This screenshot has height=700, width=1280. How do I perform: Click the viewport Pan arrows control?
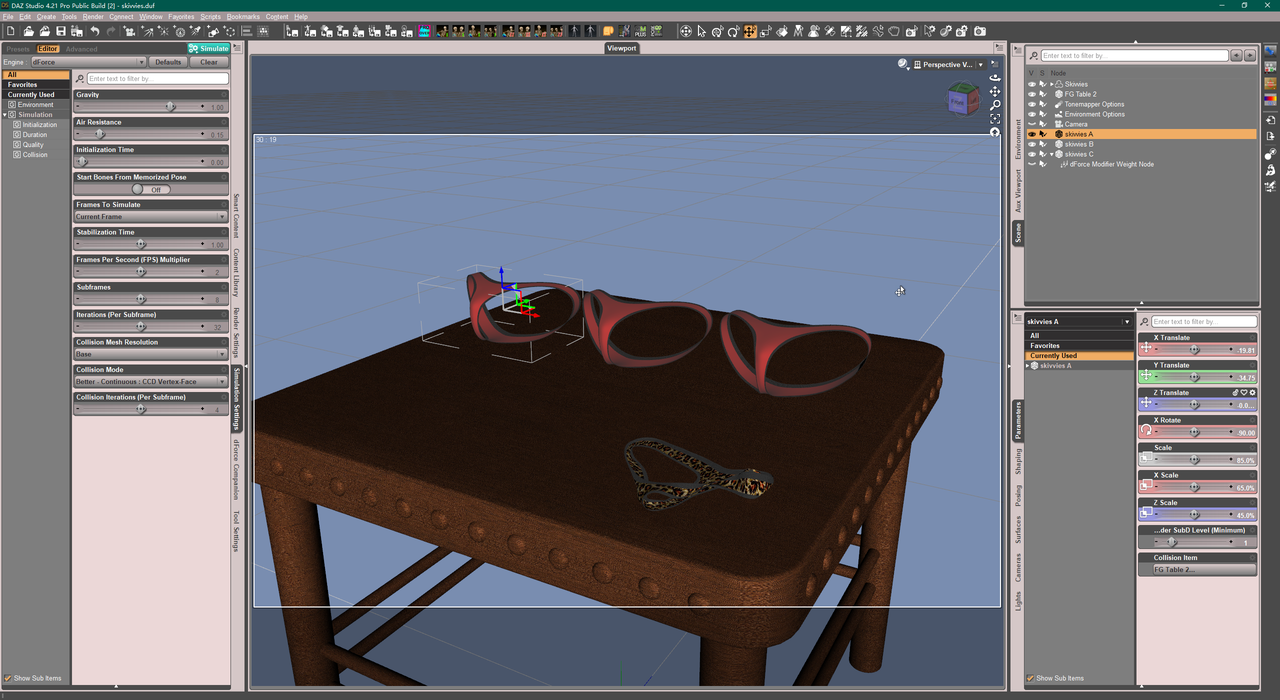(x=995, y=91)
